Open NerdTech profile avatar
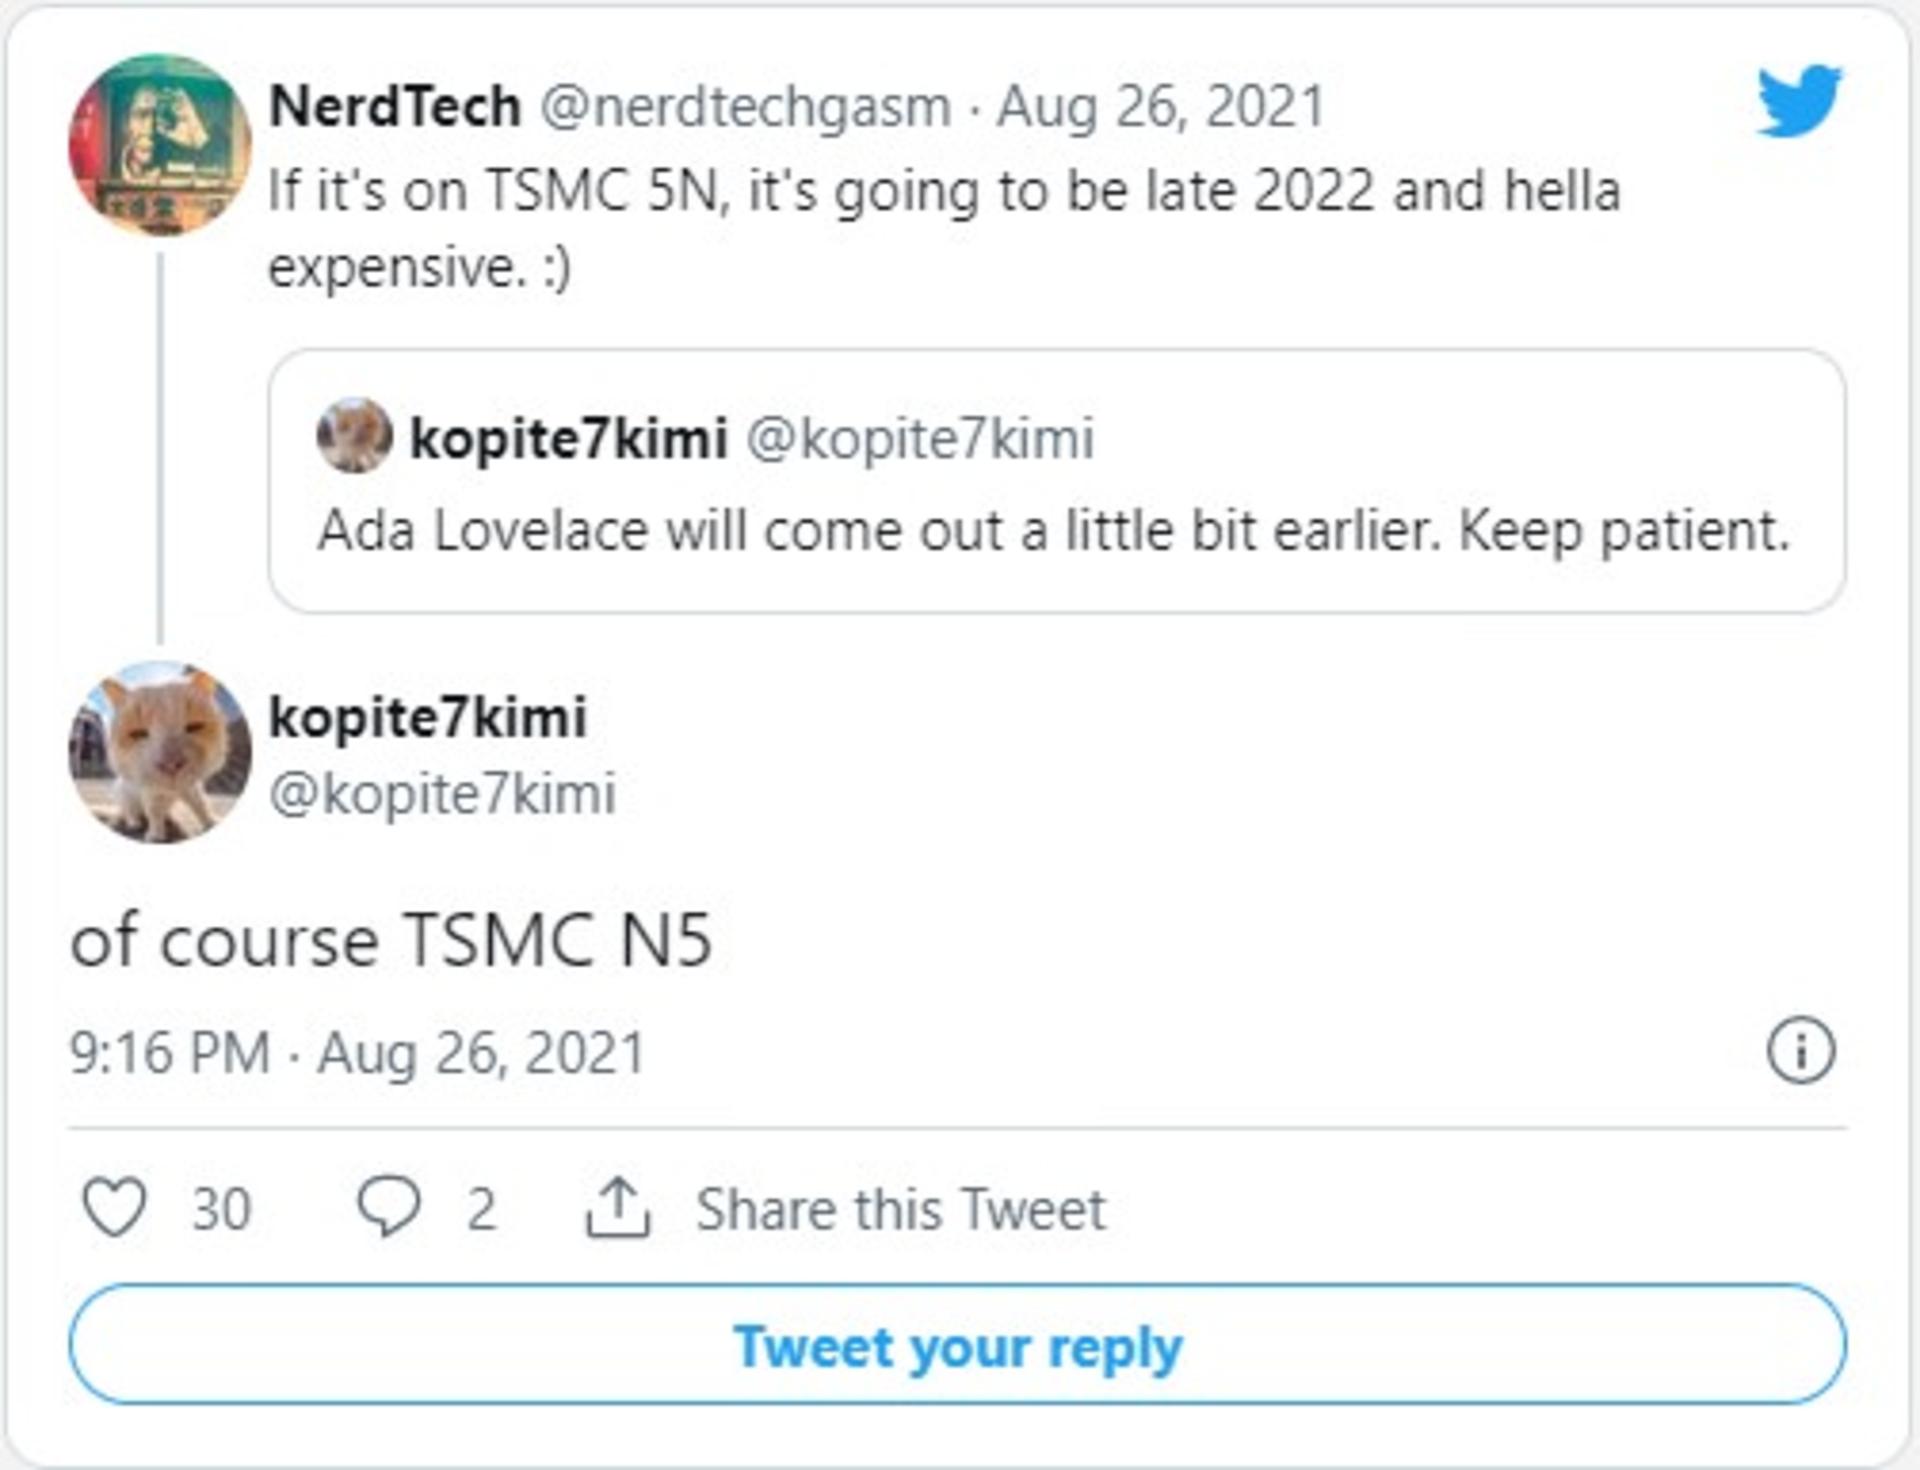 click(x=160, y=145)
